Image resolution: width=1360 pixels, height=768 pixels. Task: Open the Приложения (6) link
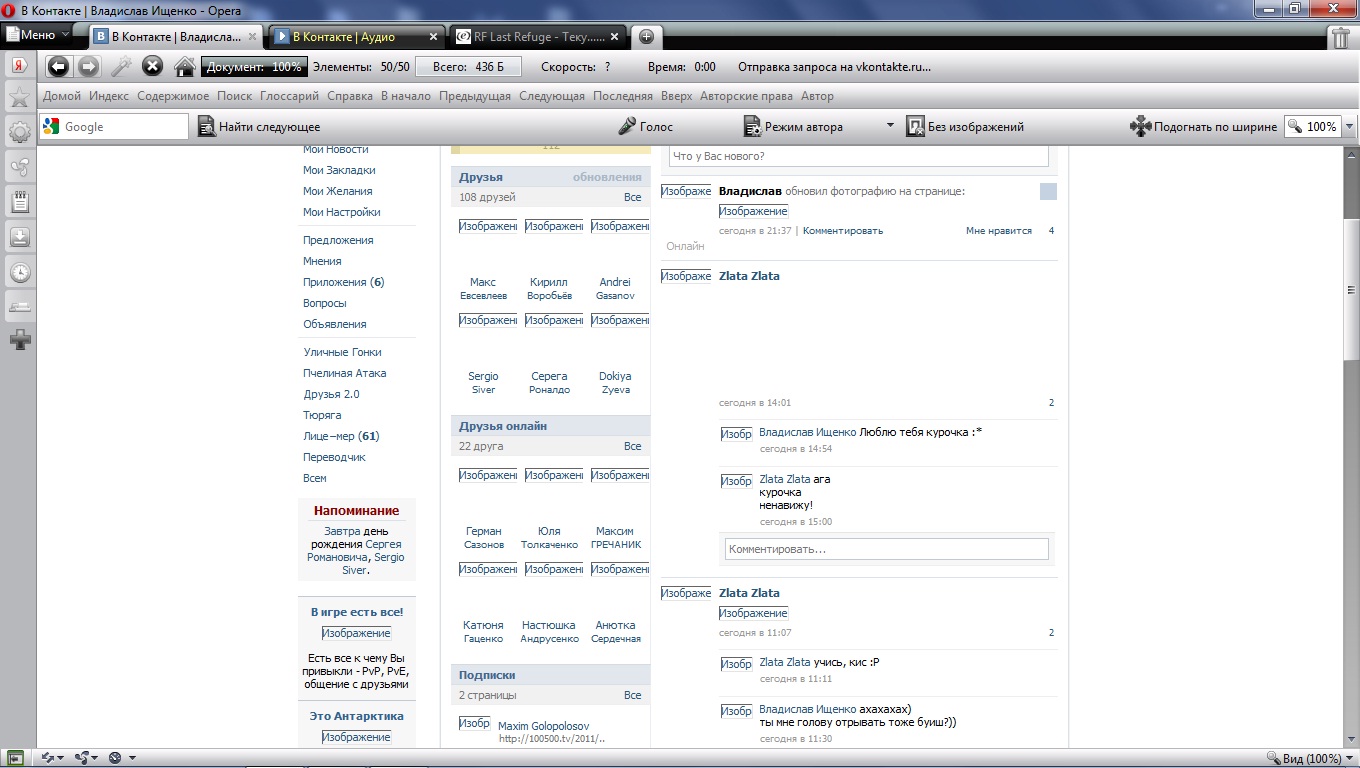tap(343, 282)
